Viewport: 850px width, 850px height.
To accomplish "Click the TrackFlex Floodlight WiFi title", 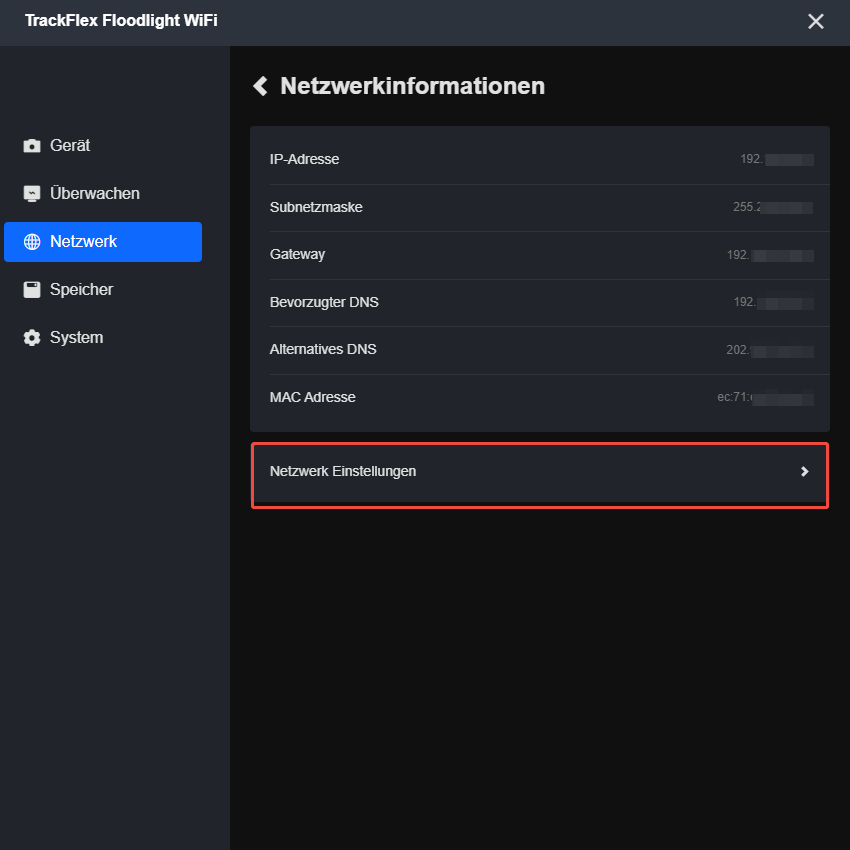I will pos(121,21).
